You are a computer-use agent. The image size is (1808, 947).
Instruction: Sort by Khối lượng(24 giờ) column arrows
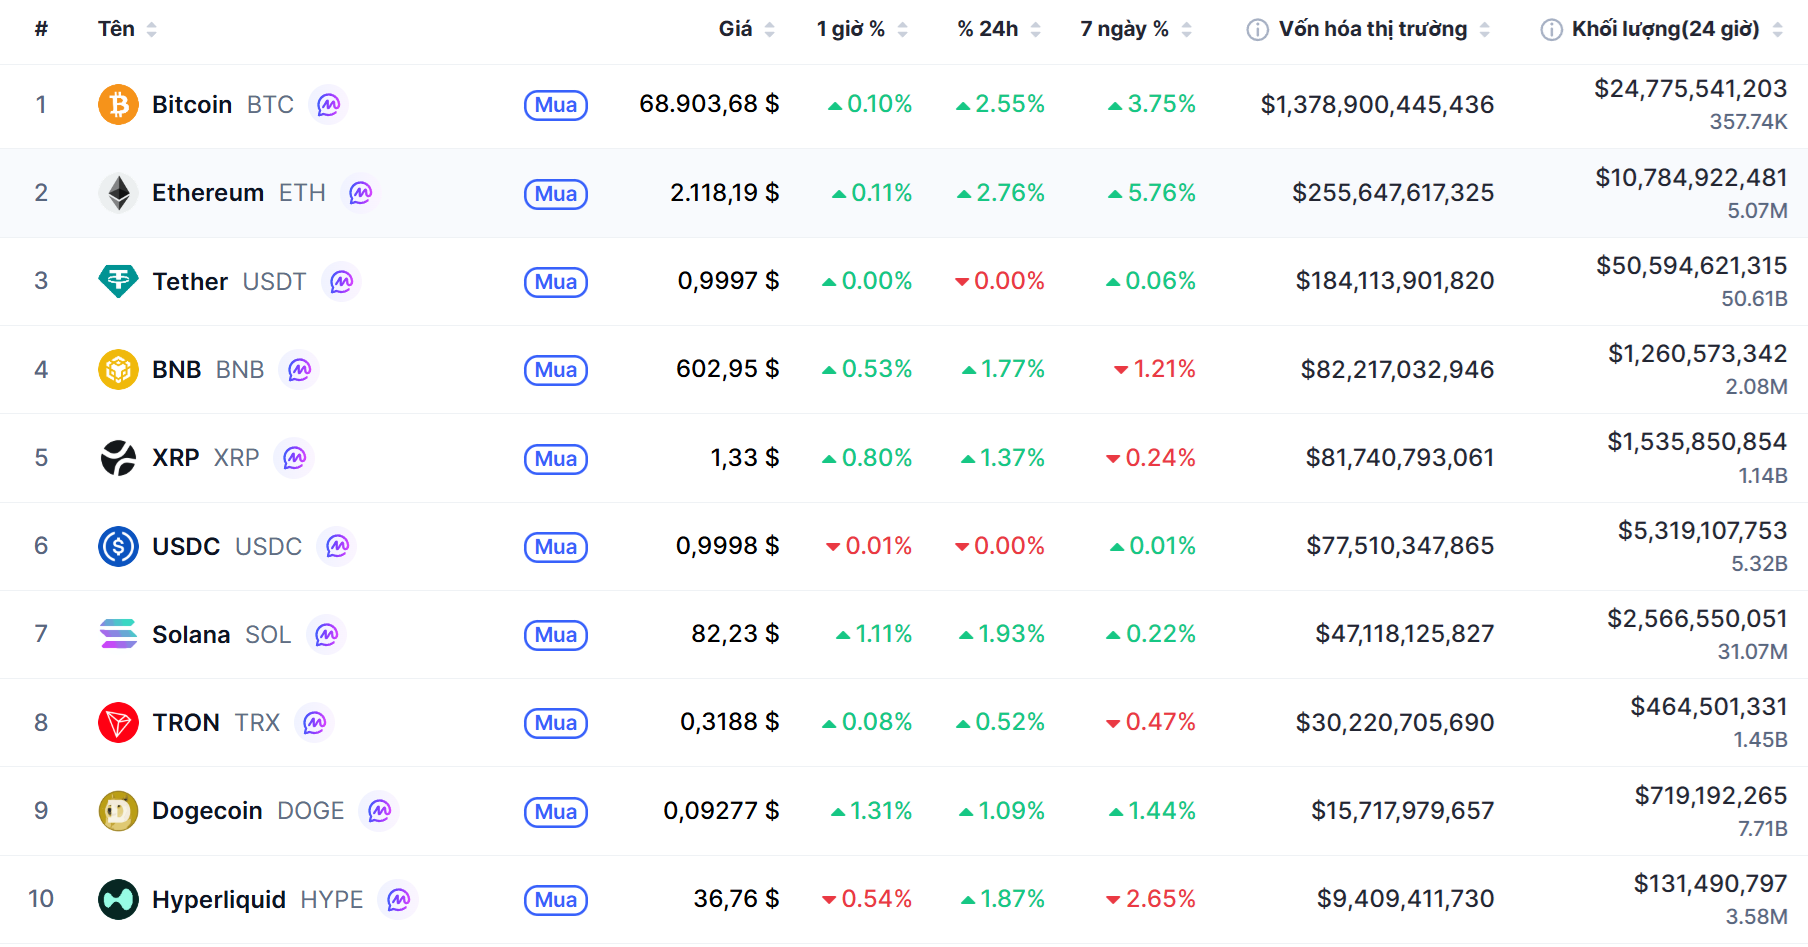click(1777, 30)
